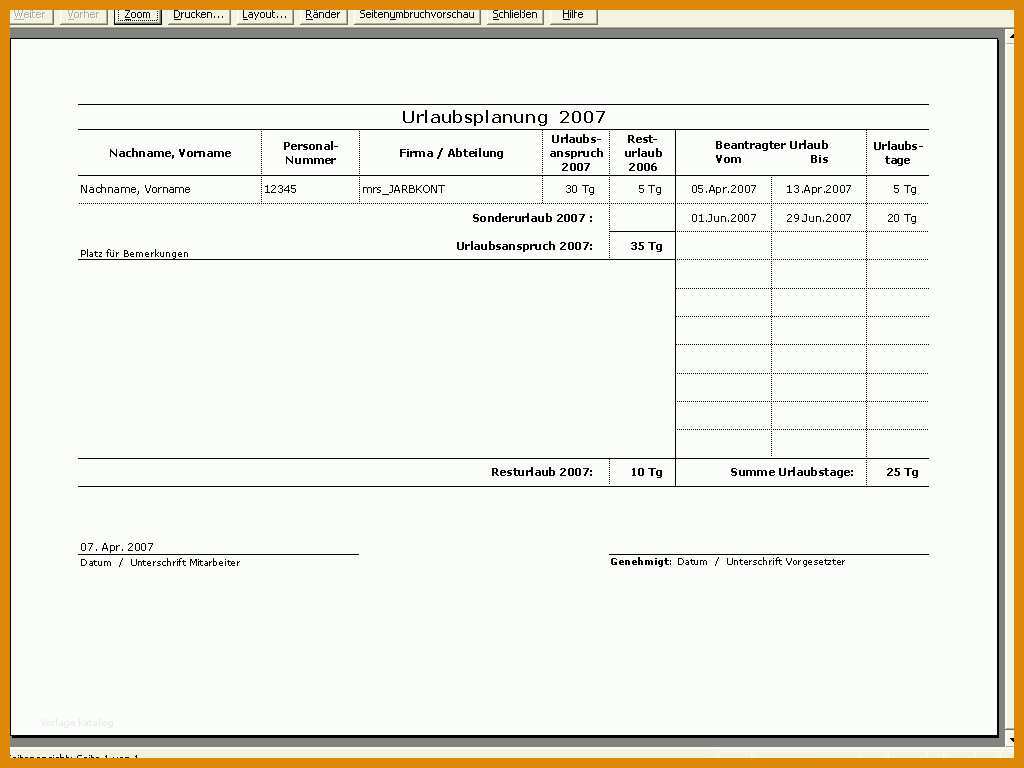The width and height of the screenshot is (1024, 768).
Task: Click the Urlaubsplanung 2007 report title
Action: [x=503, y=117]
